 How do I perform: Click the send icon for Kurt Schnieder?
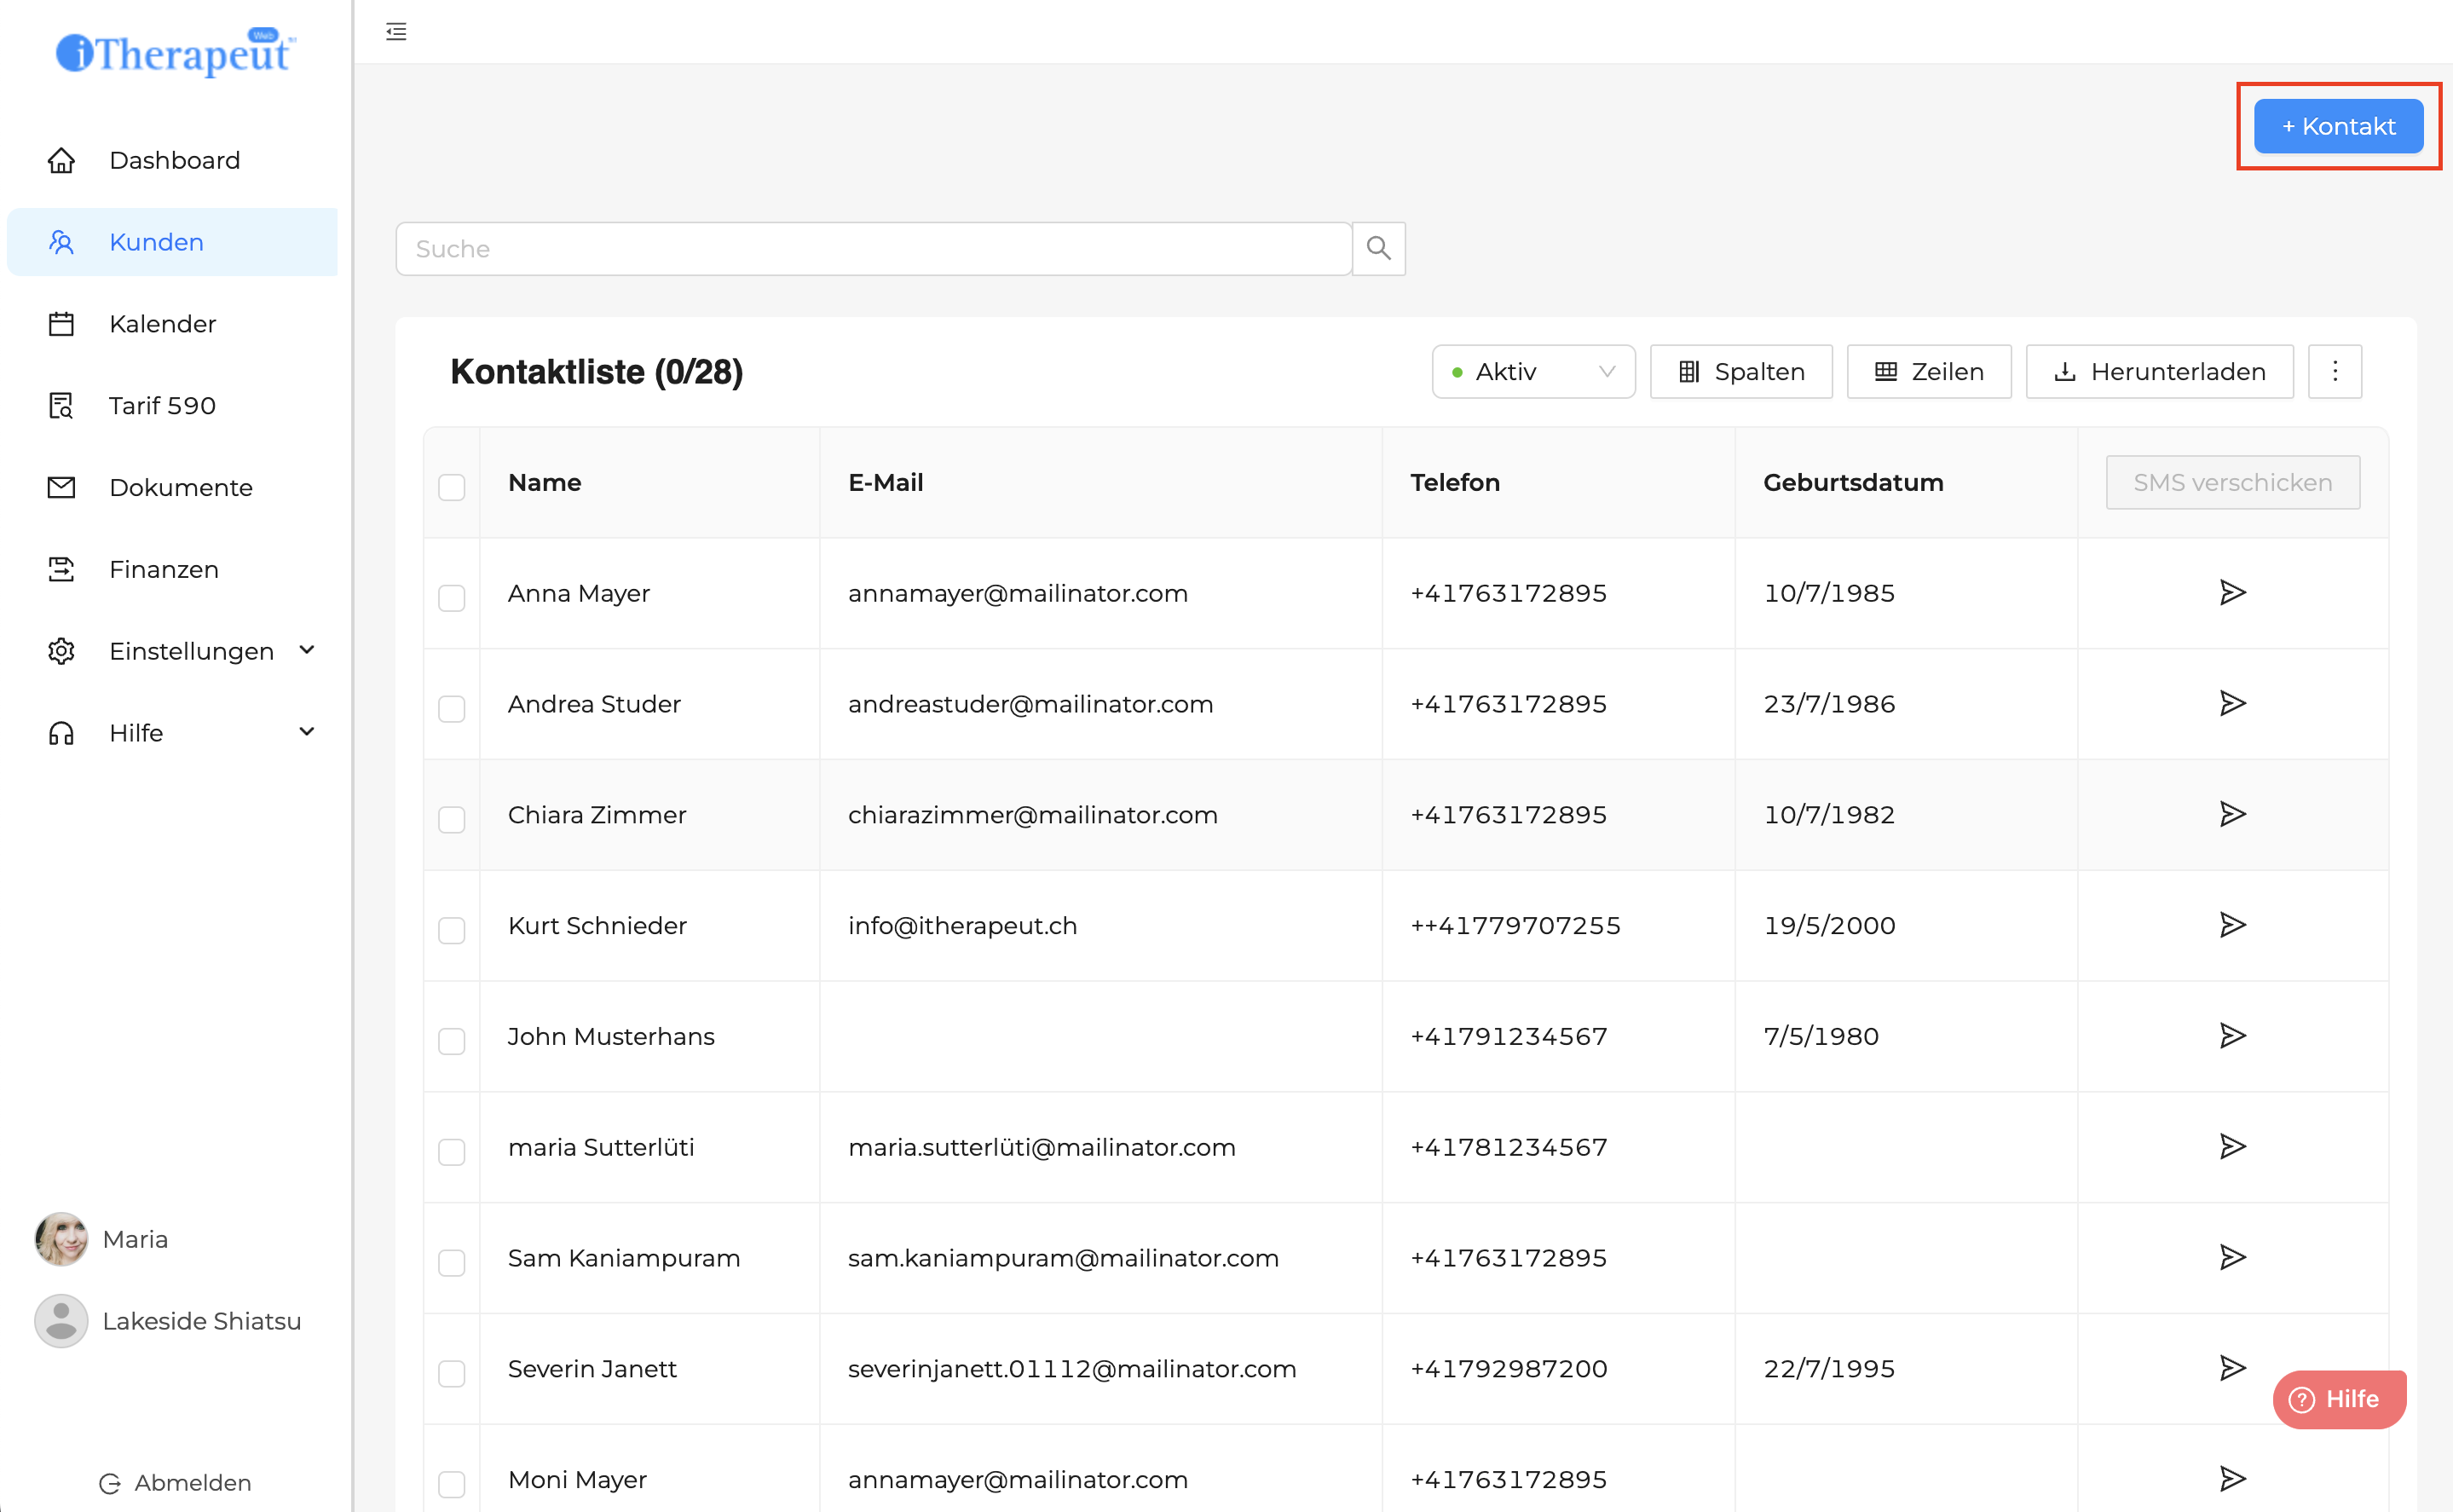pyautogui.click(x=2232, y=925)
